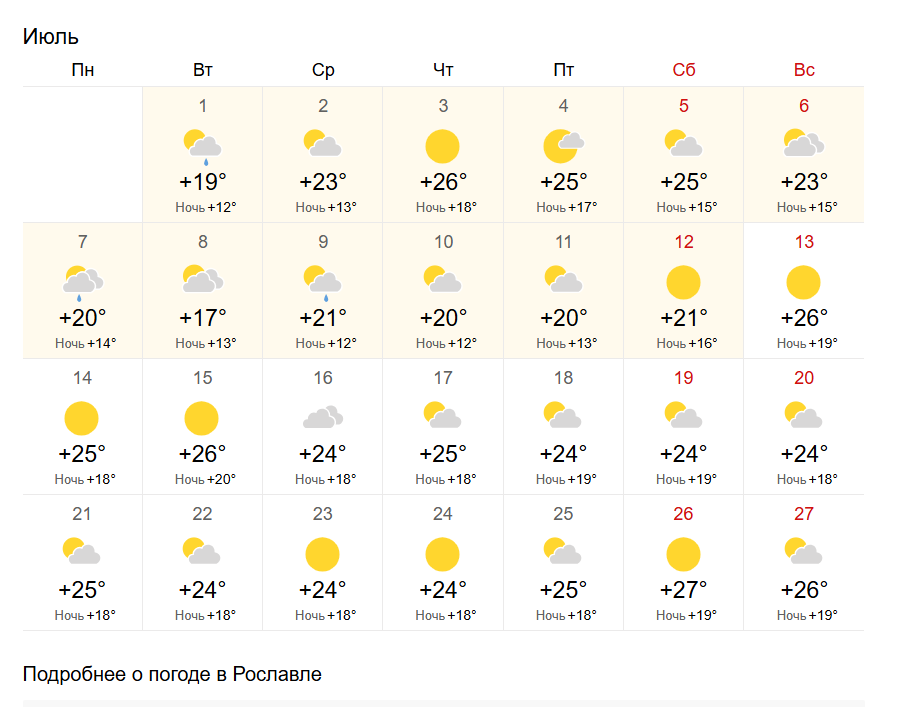Click the sun icon for July 23

coord(322,554)
